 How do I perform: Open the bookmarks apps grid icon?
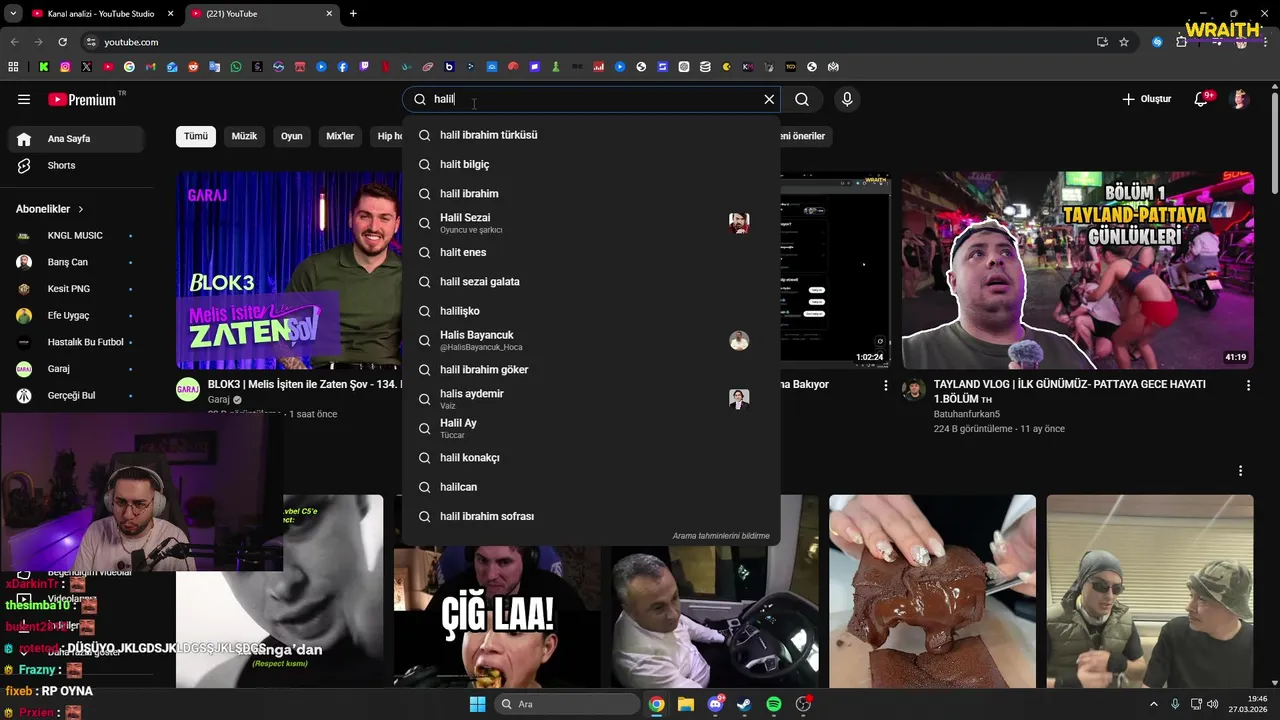coord(13,67)
